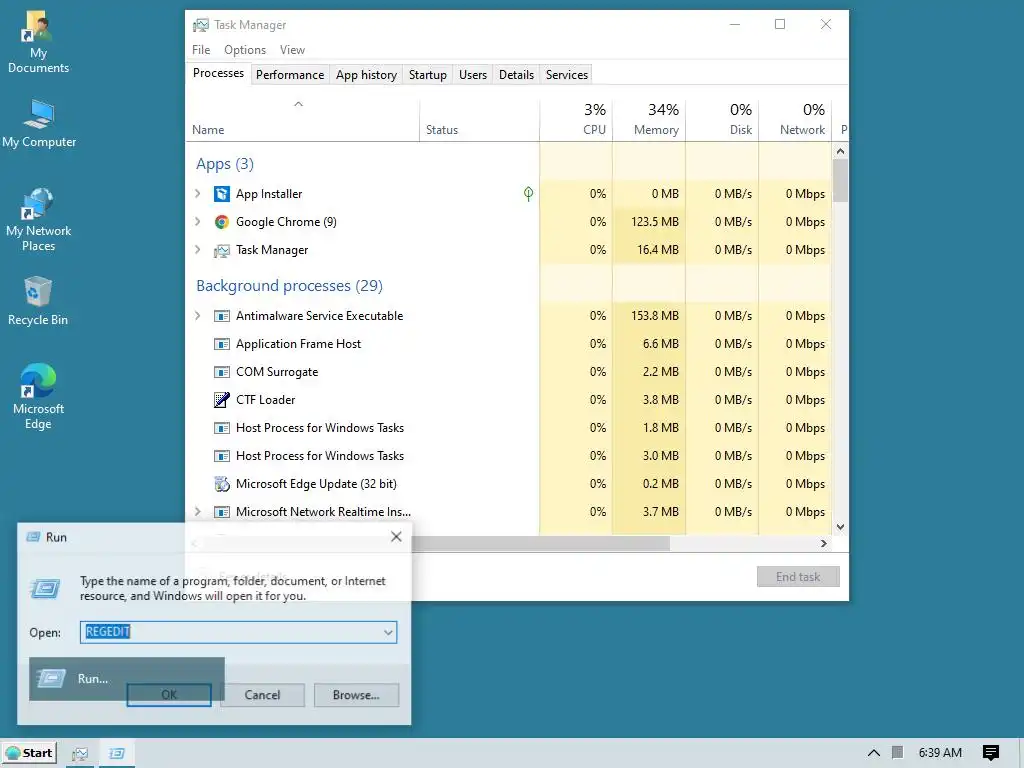Click the Background processes (29) heading
1024x768 pixels.
click(x=289, y=286)
